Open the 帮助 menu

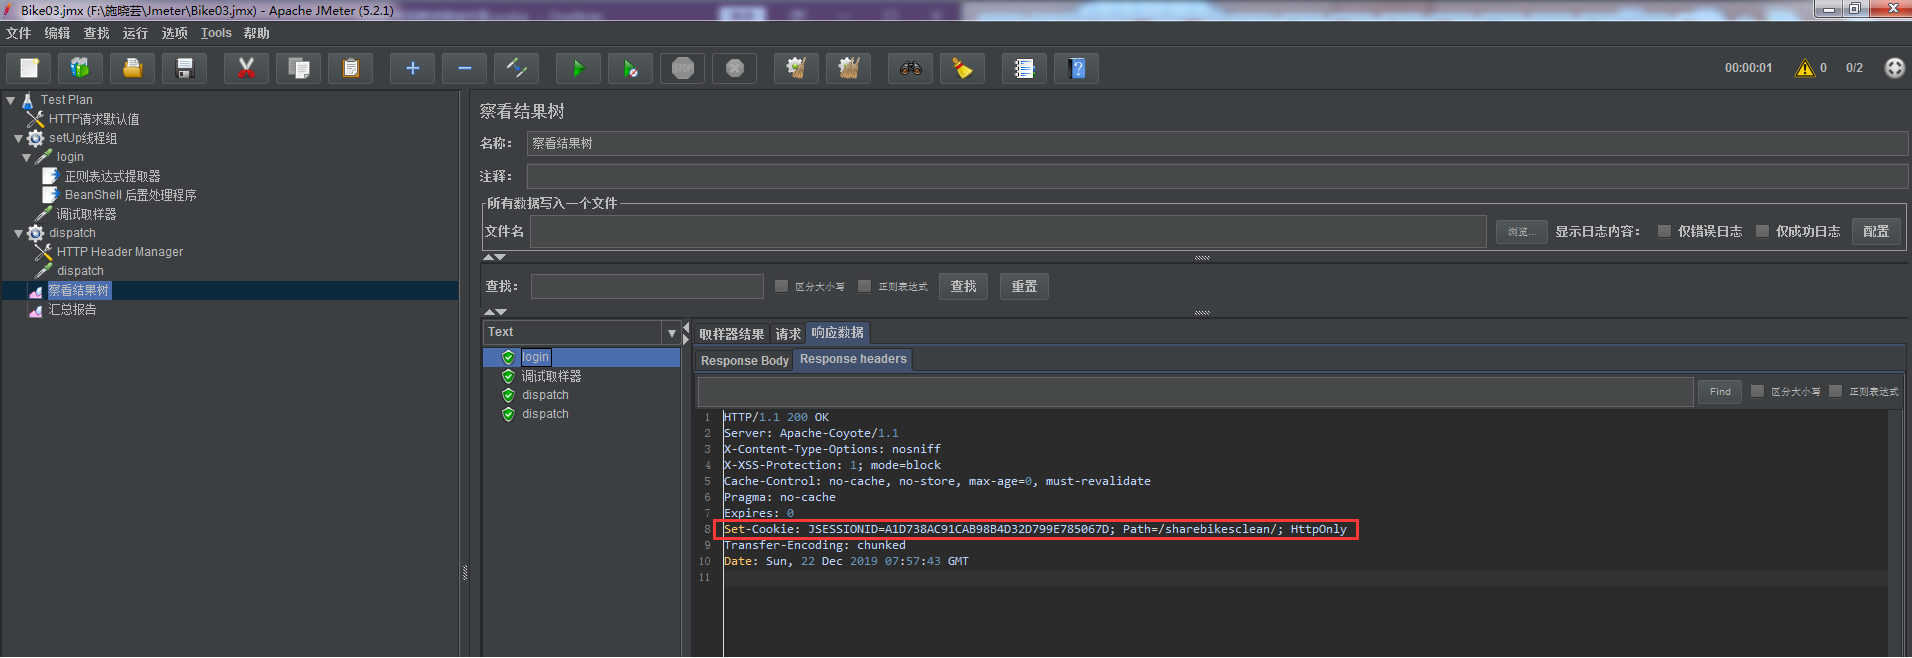click(x=257, y=33)
